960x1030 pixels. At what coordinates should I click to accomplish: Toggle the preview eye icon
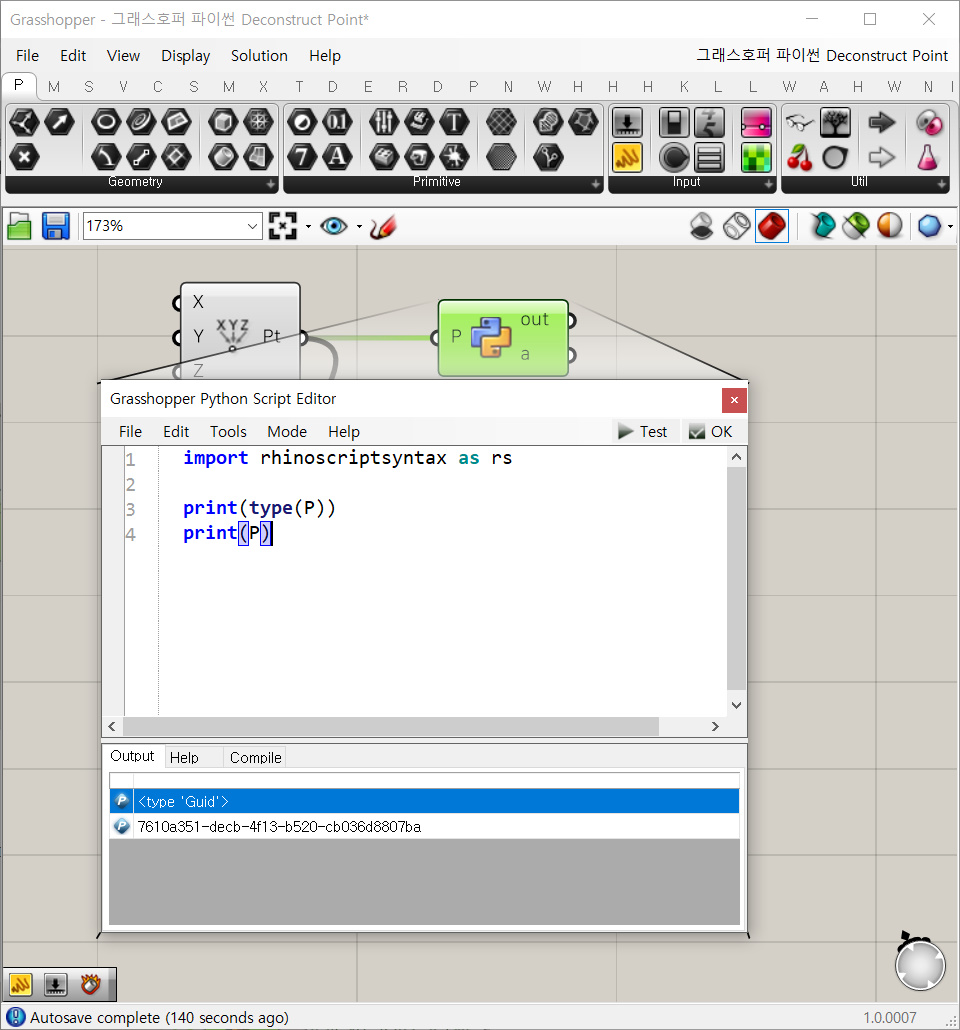pyautogui.click(x=334, y=227)
